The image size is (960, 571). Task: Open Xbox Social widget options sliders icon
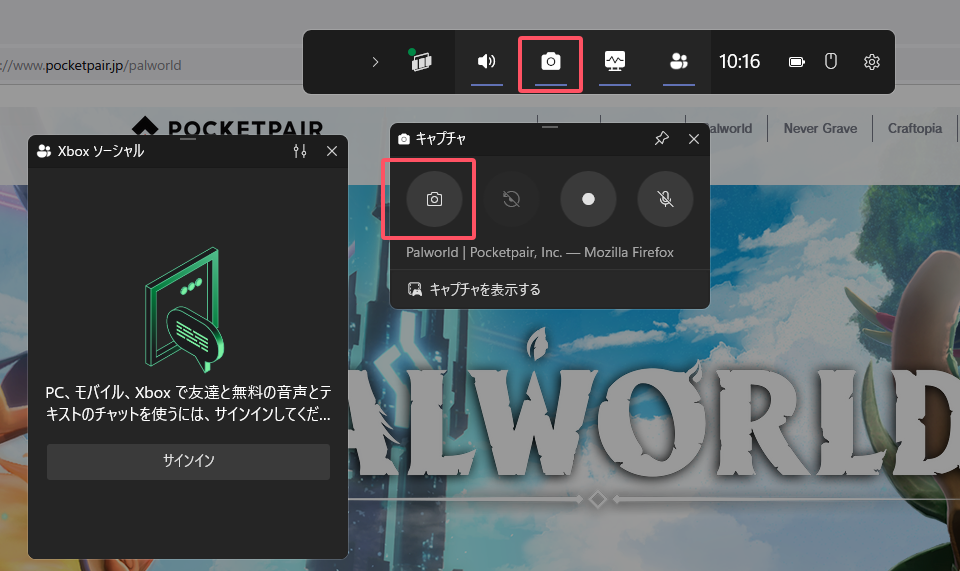300,151
